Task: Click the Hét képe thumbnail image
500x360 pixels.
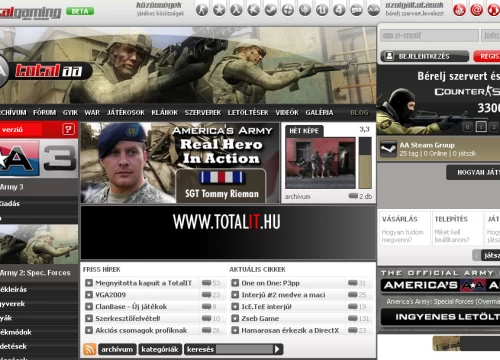Action: coord(320,163)
